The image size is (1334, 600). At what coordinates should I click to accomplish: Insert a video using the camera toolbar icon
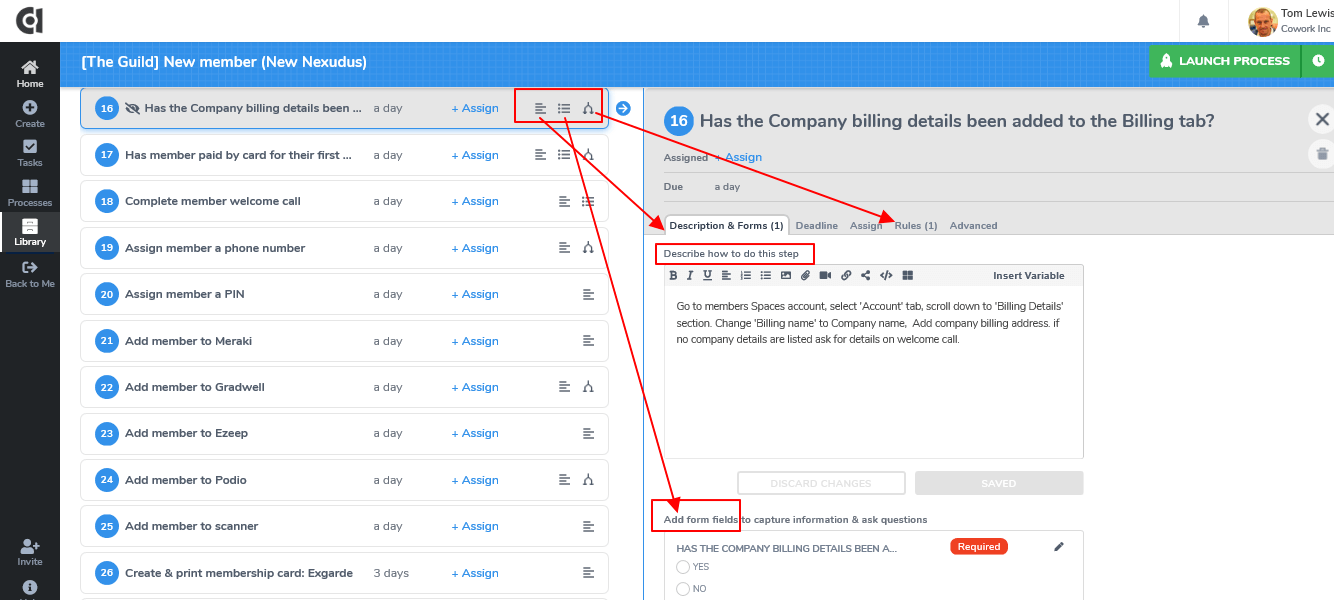pos(825,275)
